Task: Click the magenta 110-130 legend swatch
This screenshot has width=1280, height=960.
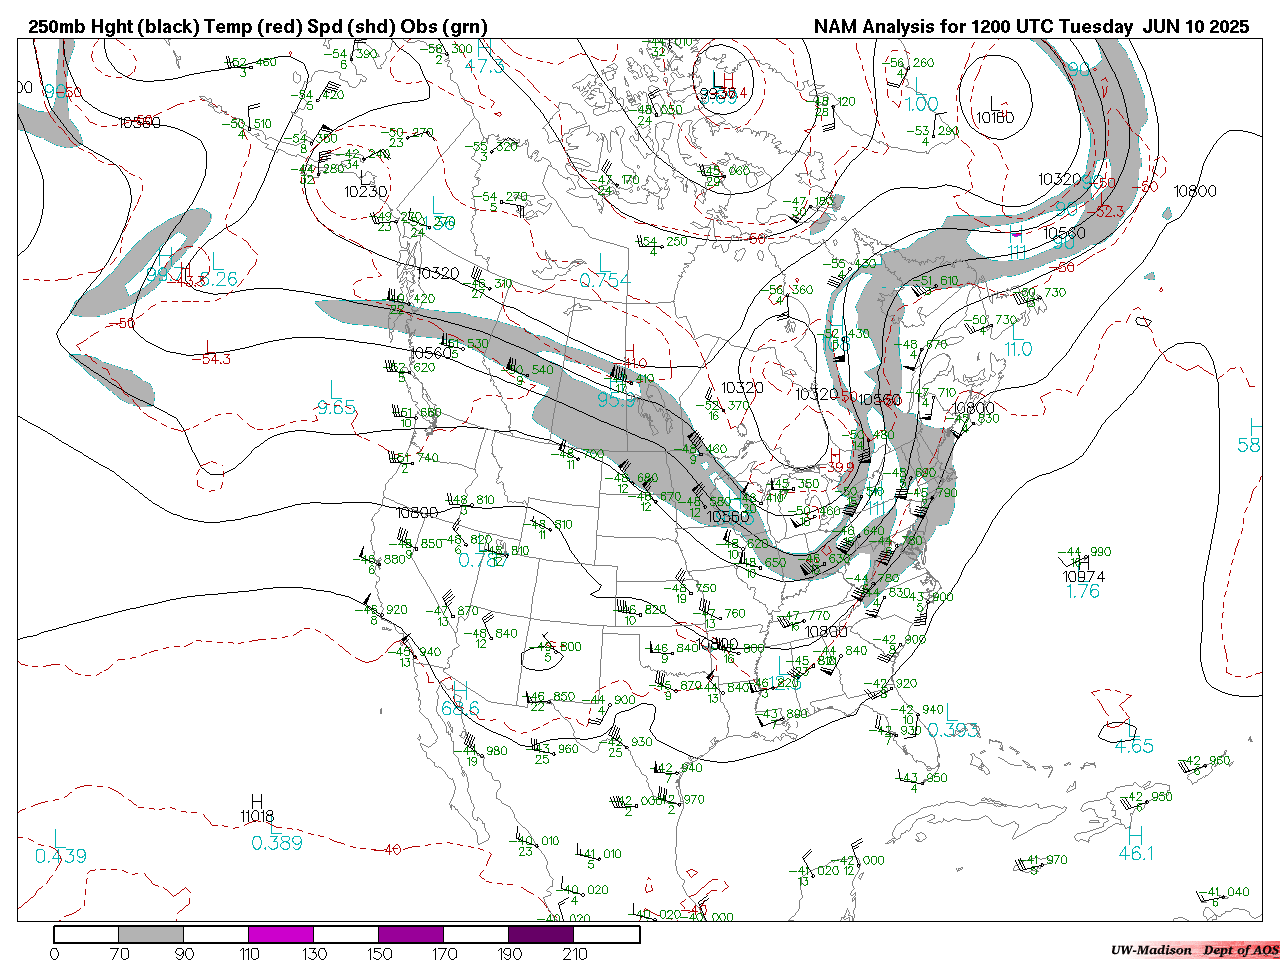Action: click(x=281, y=934)
